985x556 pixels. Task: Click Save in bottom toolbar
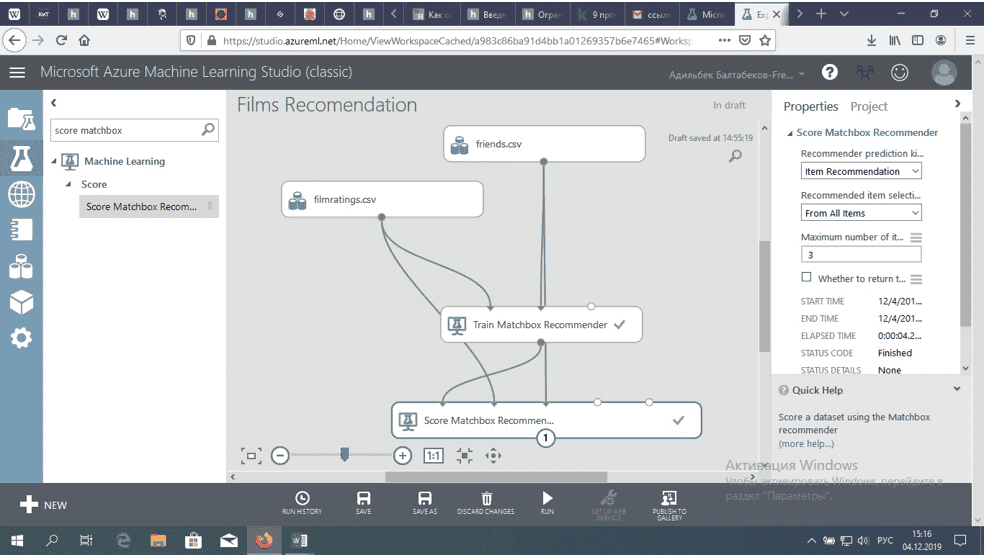[363, 503]
